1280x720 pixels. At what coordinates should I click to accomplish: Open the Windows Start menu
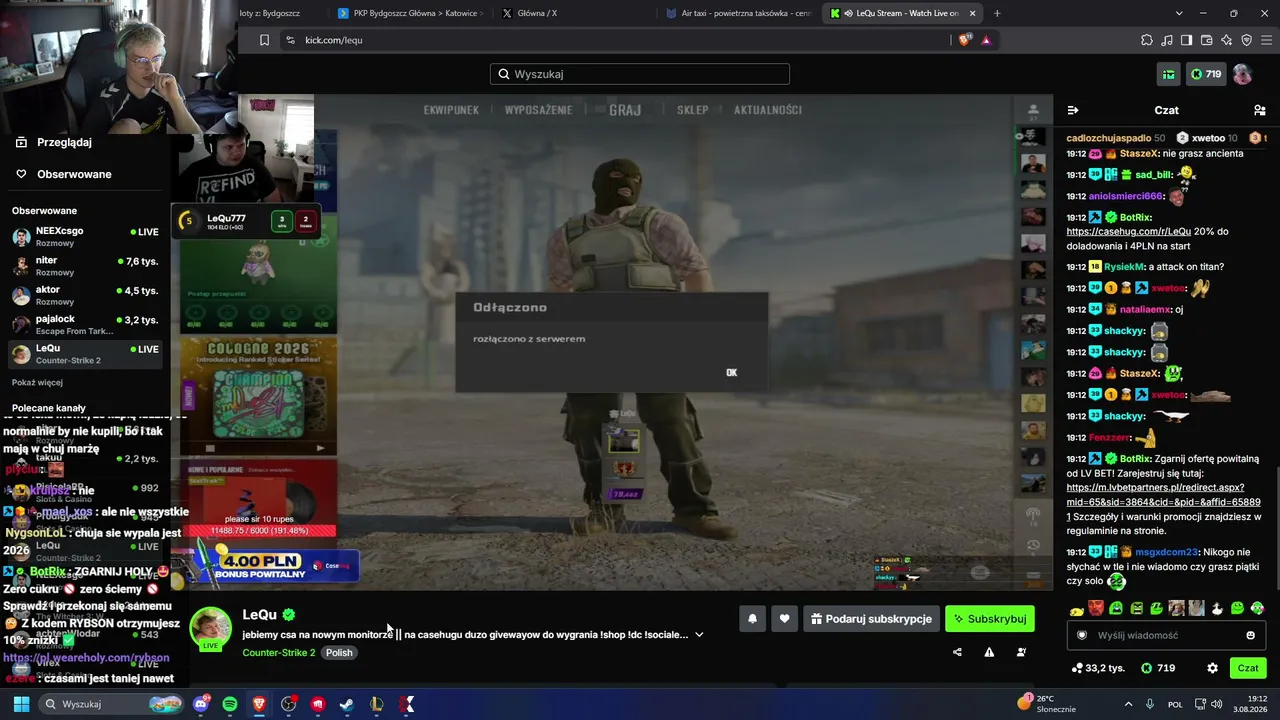(x=21, y=704)
